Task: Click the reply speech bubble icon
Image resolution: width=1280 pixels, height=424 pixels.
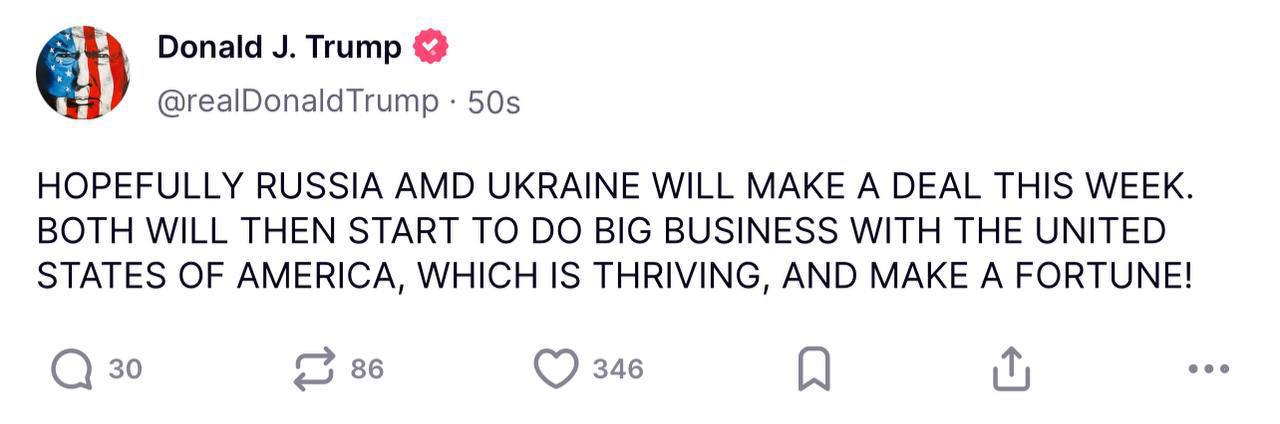Action: tap(70, 369)
